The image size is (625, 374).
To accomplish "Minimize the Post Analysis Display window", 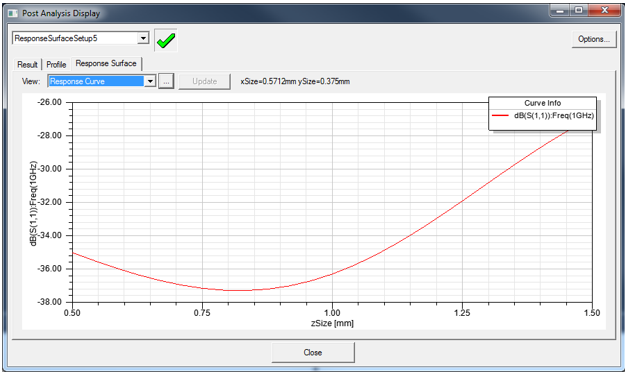I will click(x=560, y=10).
